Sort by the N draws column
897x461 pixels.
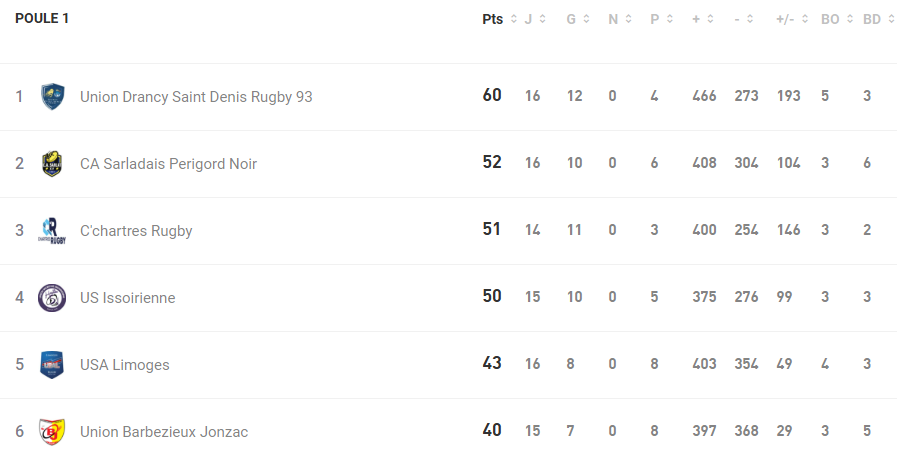627,19
